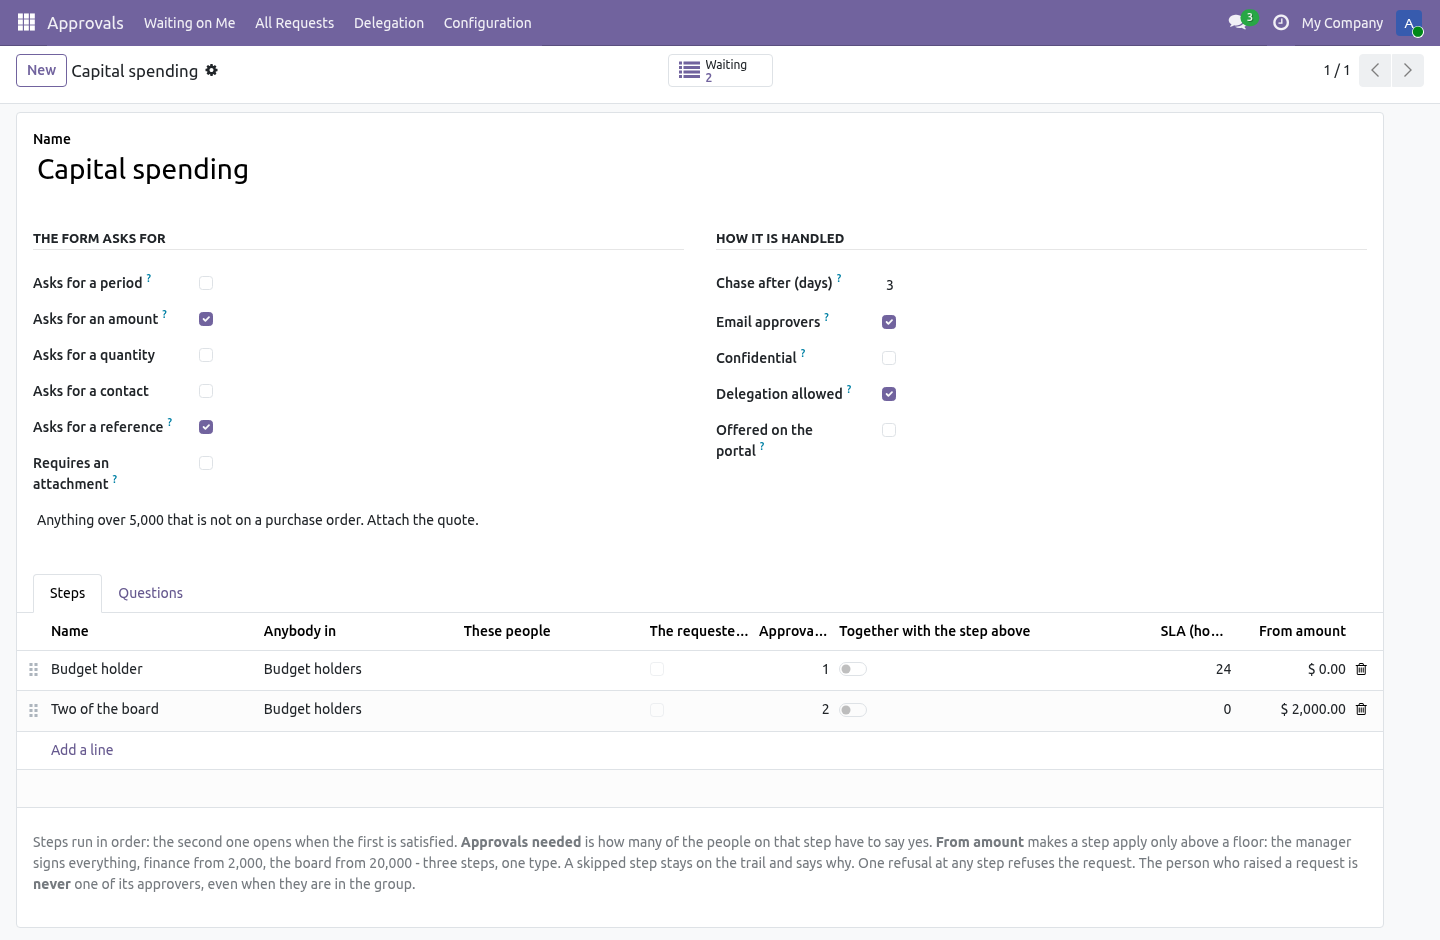Switch to the Questions tab

click(x=150, y=593)
